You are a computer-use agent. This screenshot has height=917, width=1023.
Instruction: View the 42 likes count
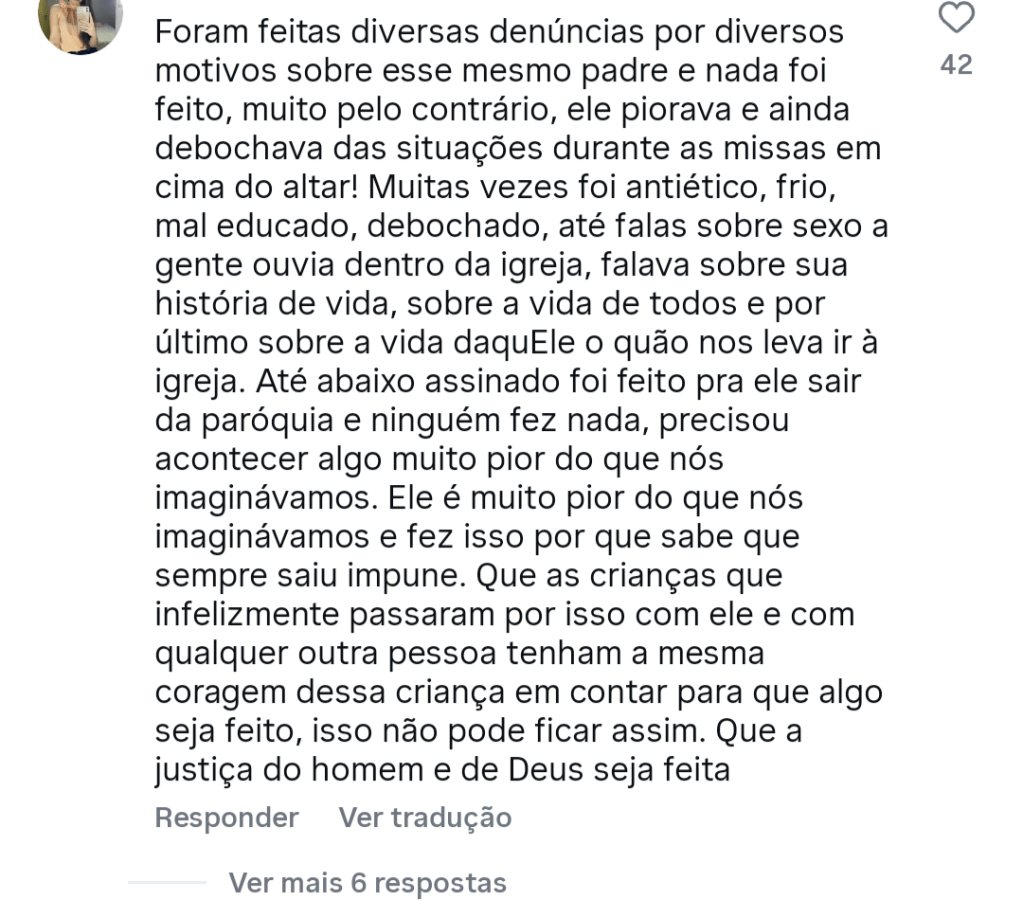(957, 65)
